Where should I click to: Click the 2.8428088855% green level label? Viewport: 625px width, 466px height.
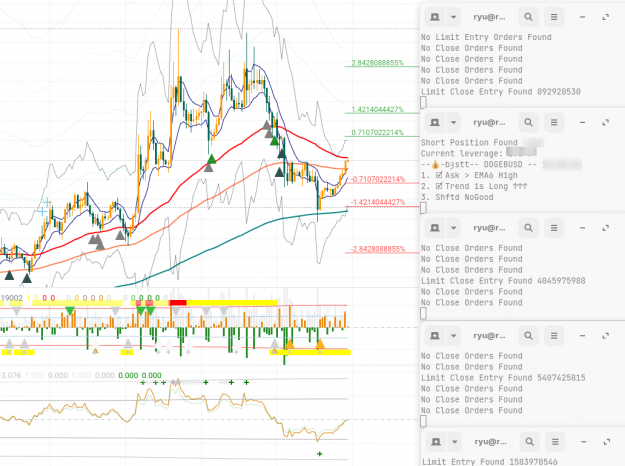pyautogui.click(x=377, y=63)
